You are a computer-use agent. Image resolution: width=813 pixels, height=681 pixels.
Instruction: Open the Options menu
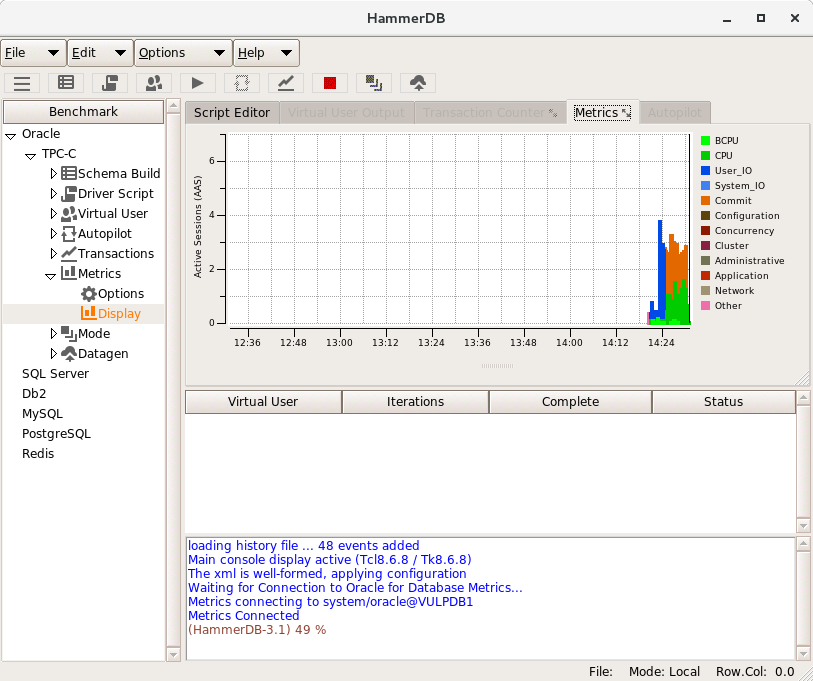click(x=183, y=53)
